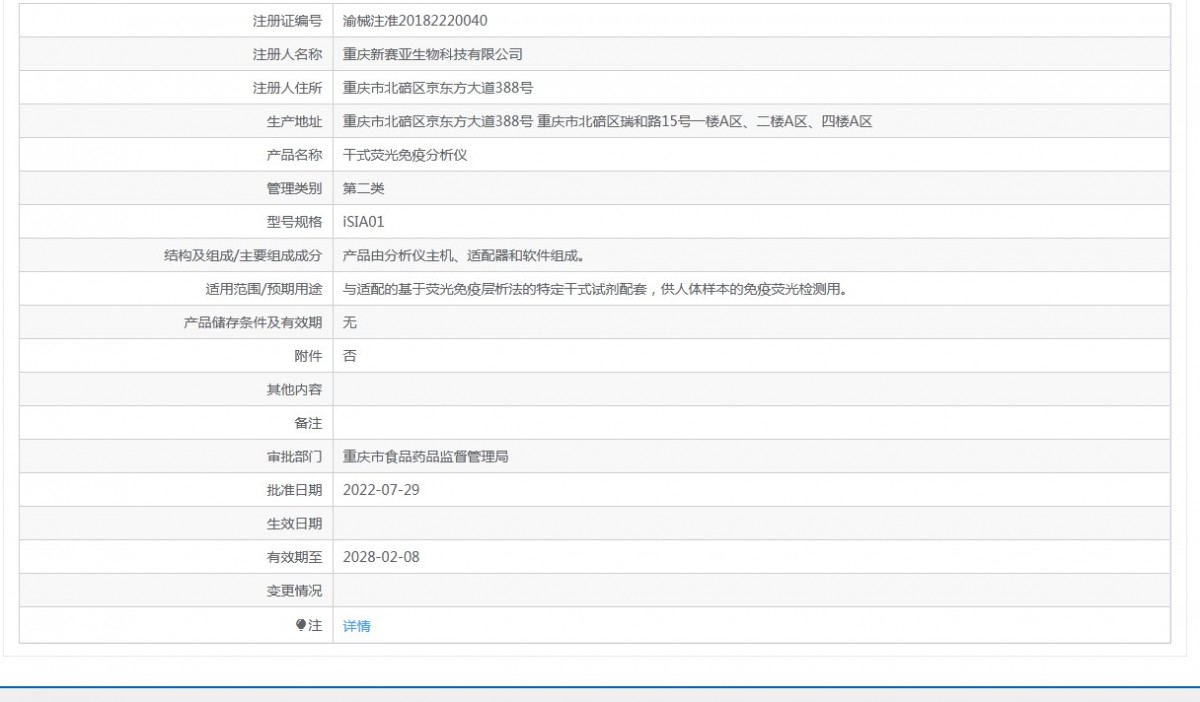Click the intended use text starting 与适配的基于荧光免疫层析法
This screenshot has height=702, width=1200.
(596, 289)
